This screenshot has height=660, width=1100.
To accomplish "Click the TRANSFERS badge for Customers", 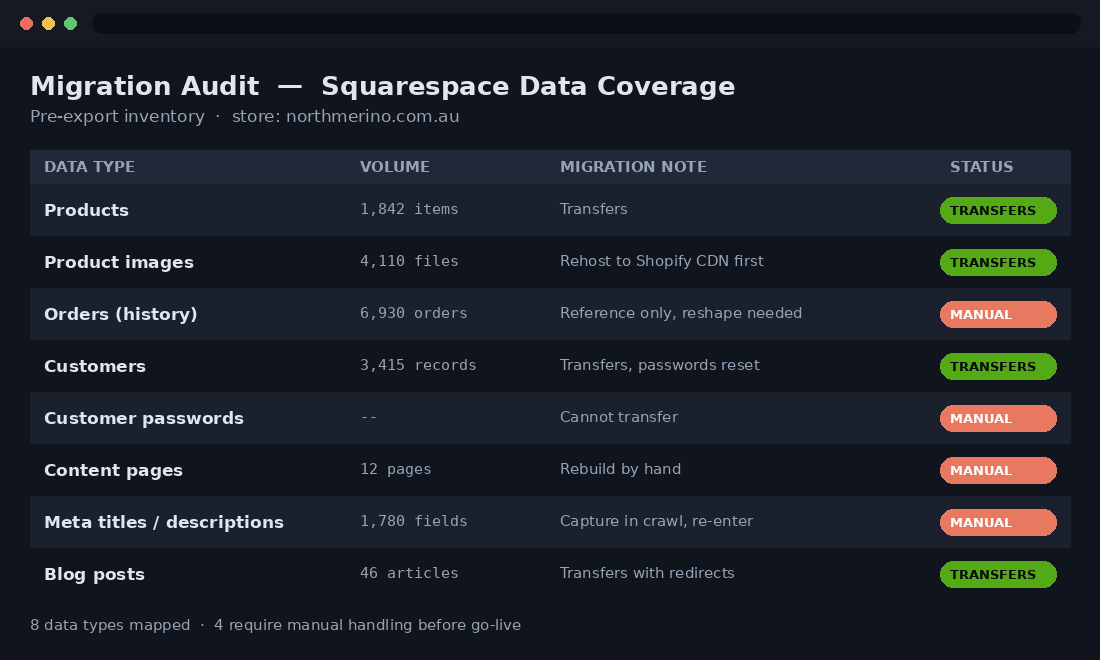I will [998, 366].
